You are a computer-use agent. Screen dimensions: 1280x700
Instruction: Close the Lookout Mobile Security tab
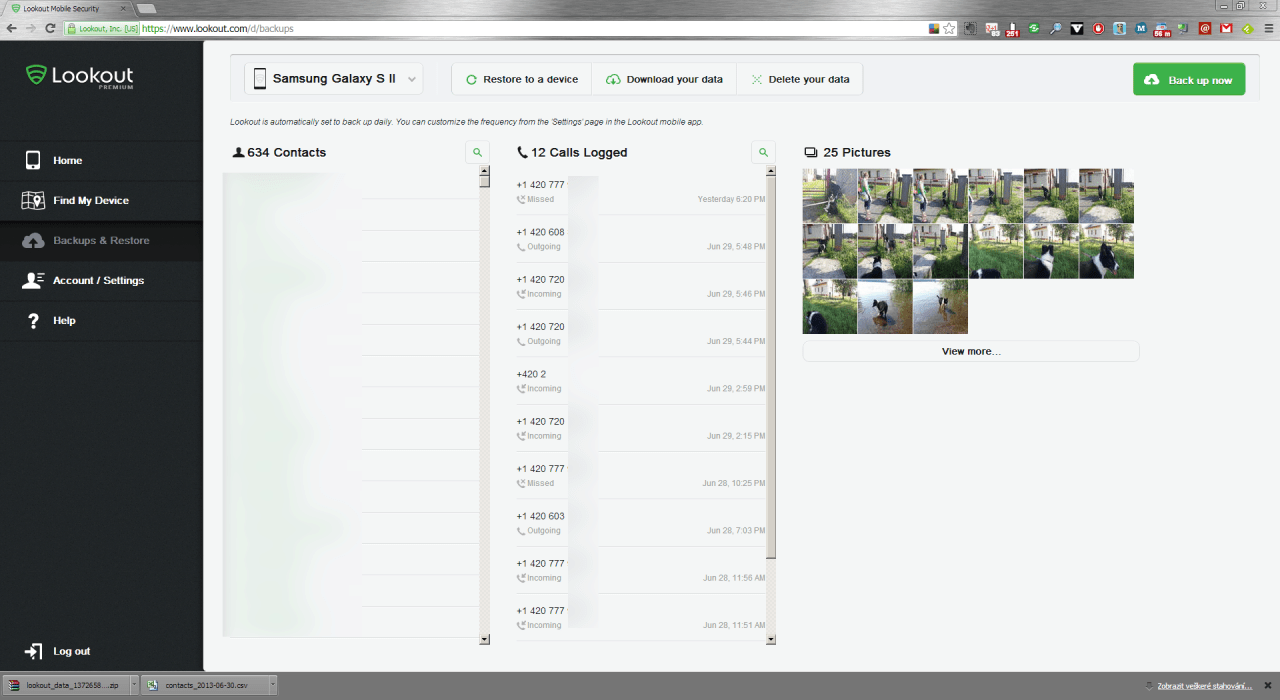(x=121, y=8)
